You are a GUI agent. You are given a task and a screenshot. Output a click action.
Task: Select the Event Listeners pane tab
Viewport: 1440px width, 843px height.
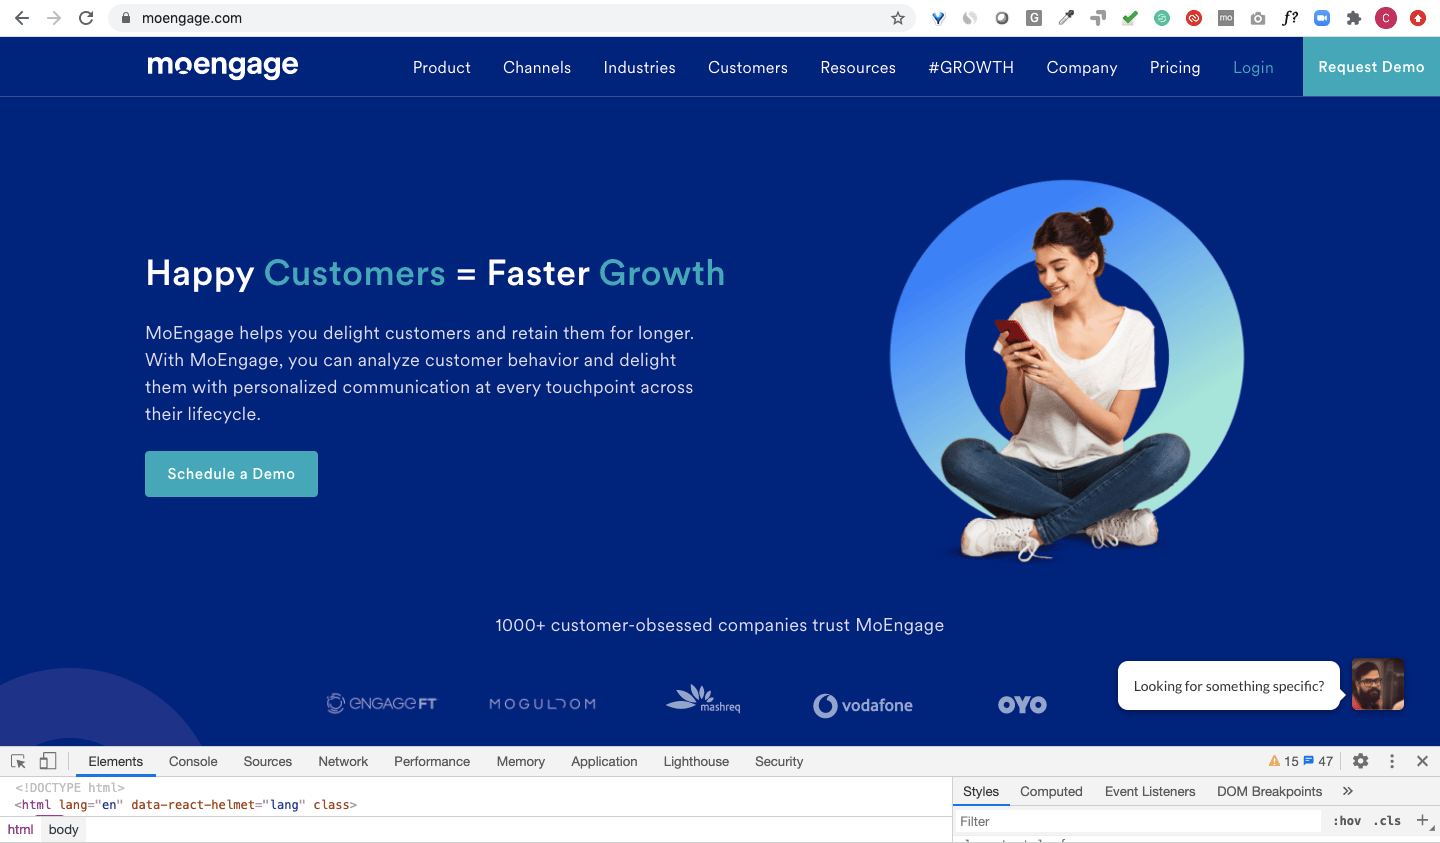click(x=1150, y=791)
